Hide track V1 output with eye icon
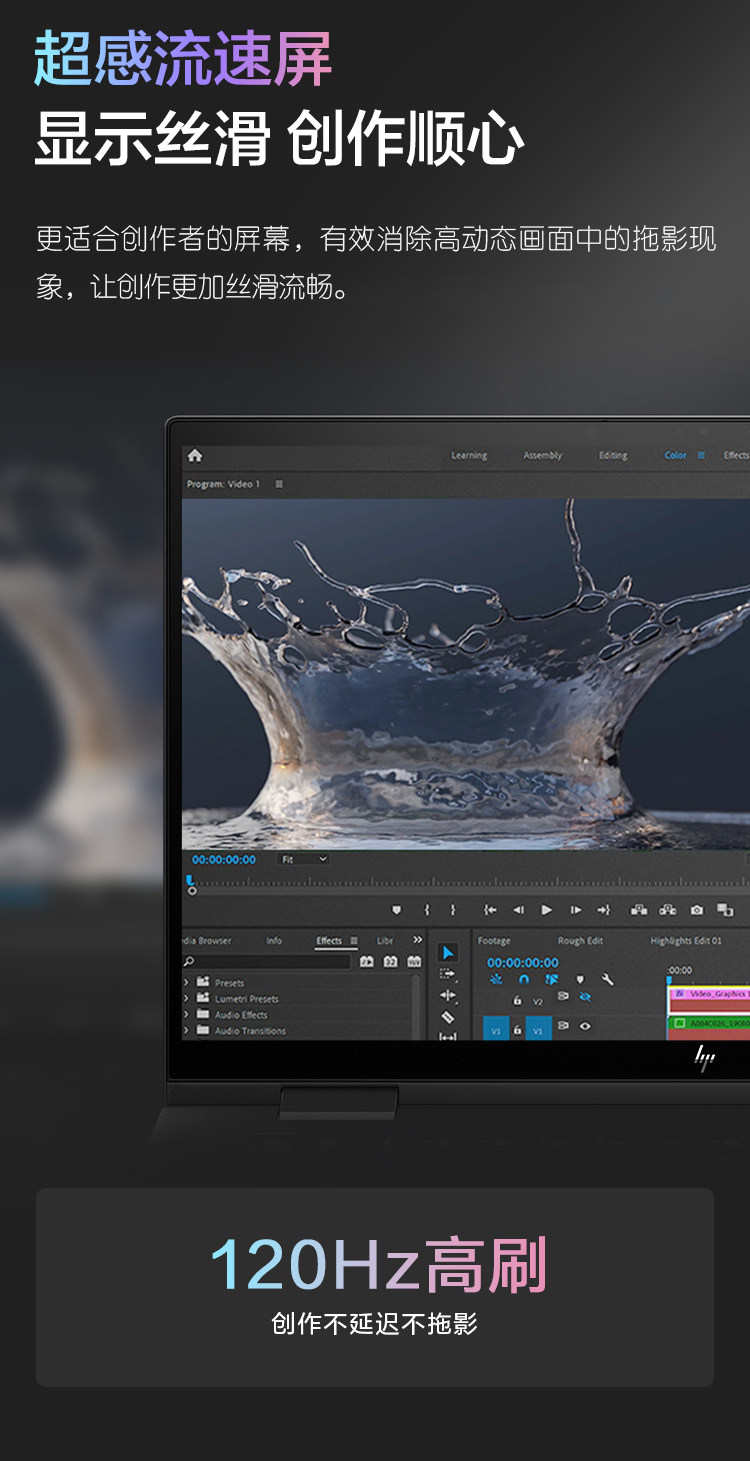 tap(585, 1026)
